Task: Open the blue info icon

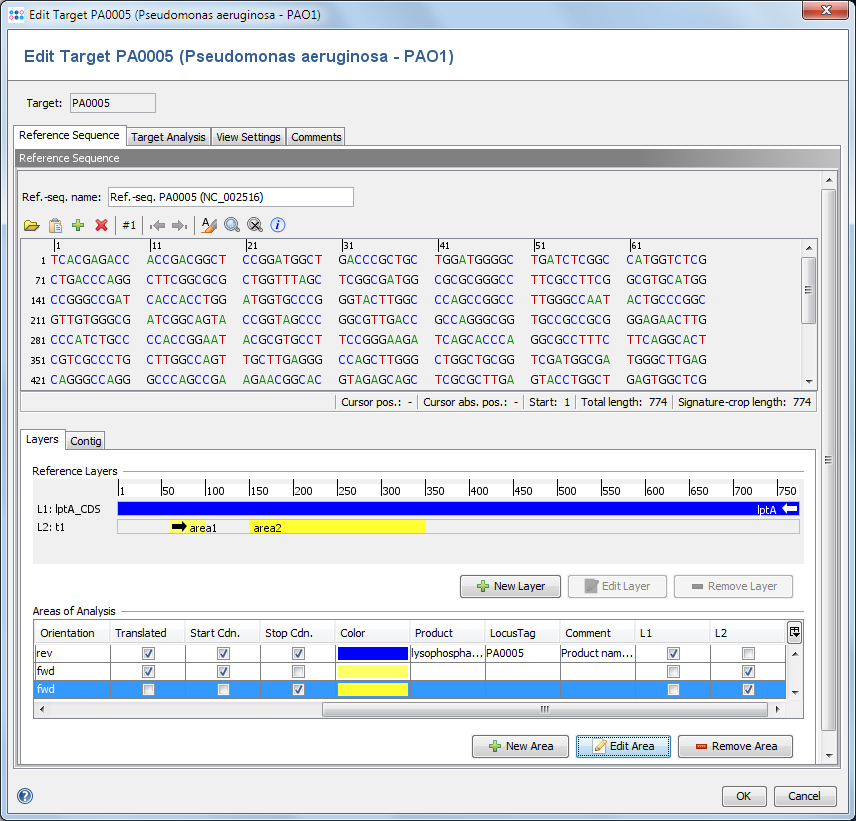Action: [x=279, y=226]
